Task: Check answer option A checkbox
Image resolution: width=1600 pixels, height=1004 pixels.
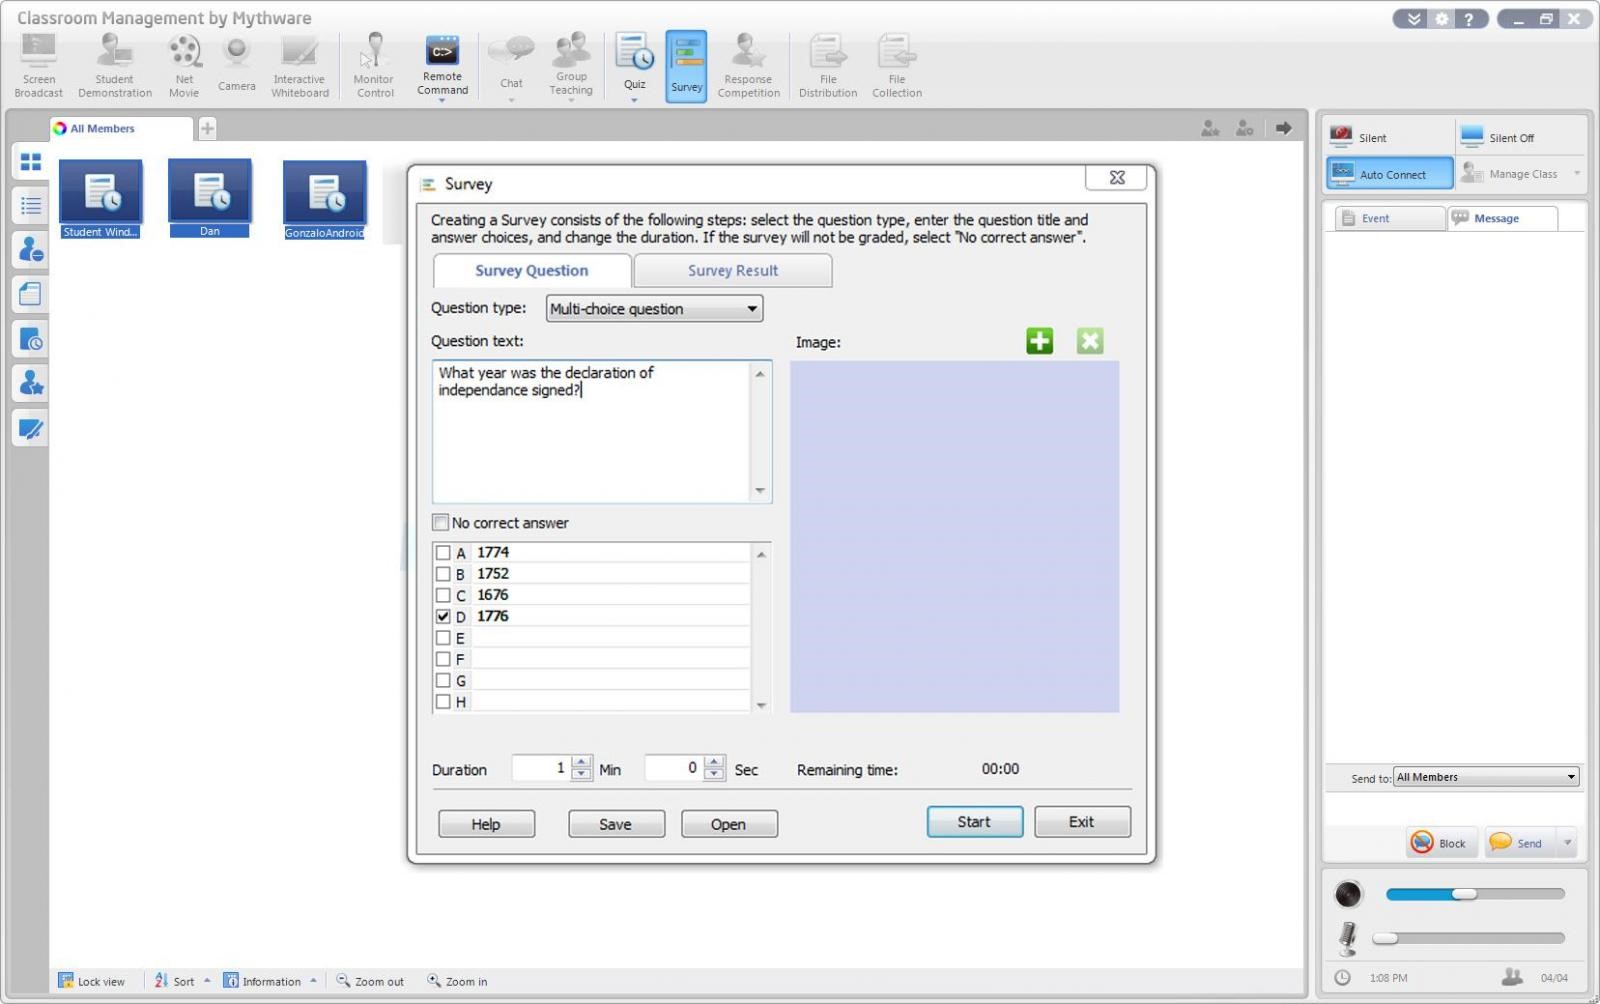Action: pyautogui.click(x=443, y=553)
